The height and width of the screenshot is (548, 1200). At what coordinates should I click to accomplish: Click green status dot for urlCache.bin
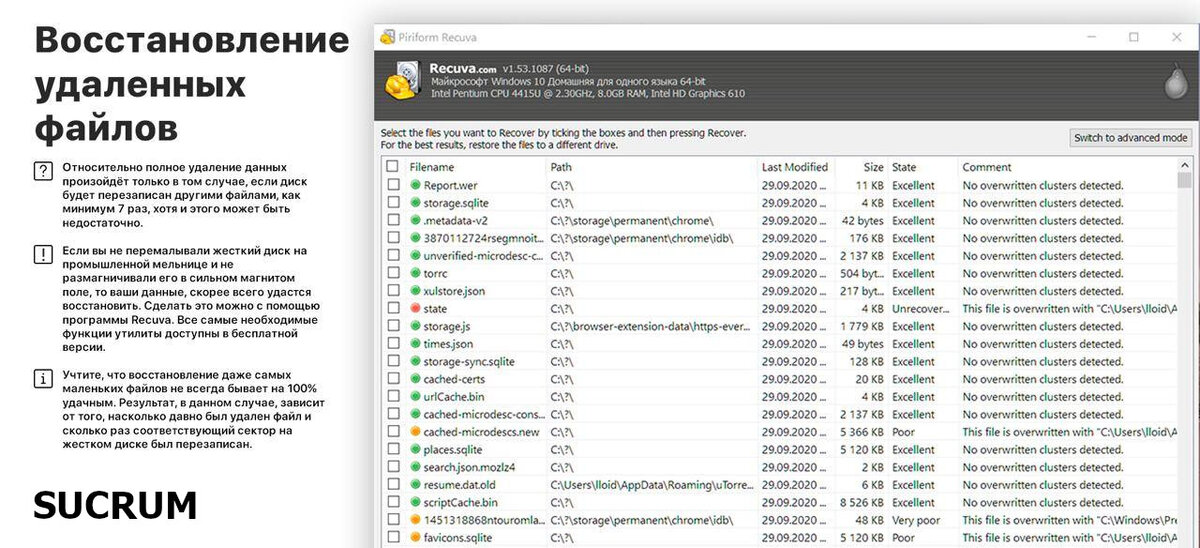[415, 397]
